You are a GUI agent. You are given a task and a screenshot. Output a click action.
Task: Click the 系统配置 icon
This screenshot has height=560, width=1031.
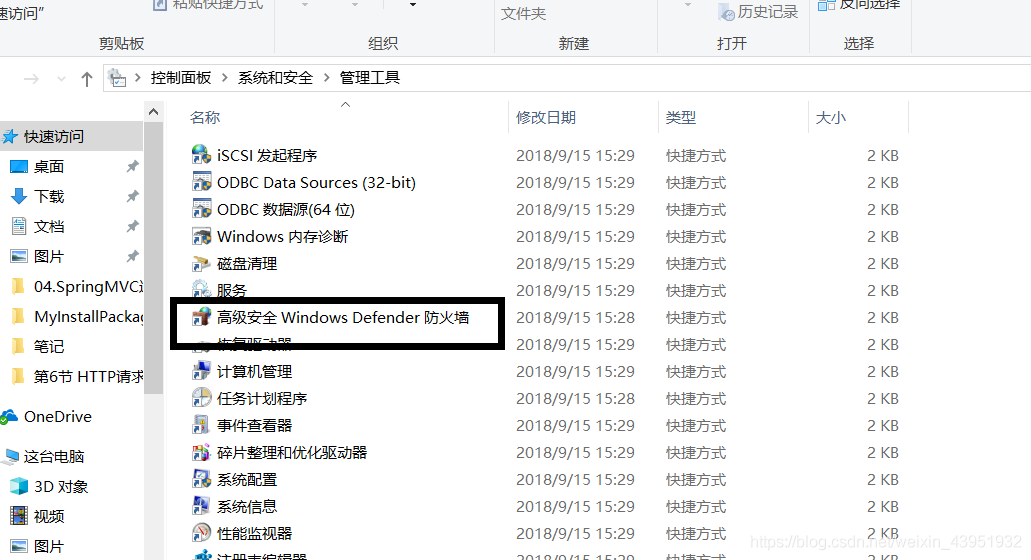(201, 478)
